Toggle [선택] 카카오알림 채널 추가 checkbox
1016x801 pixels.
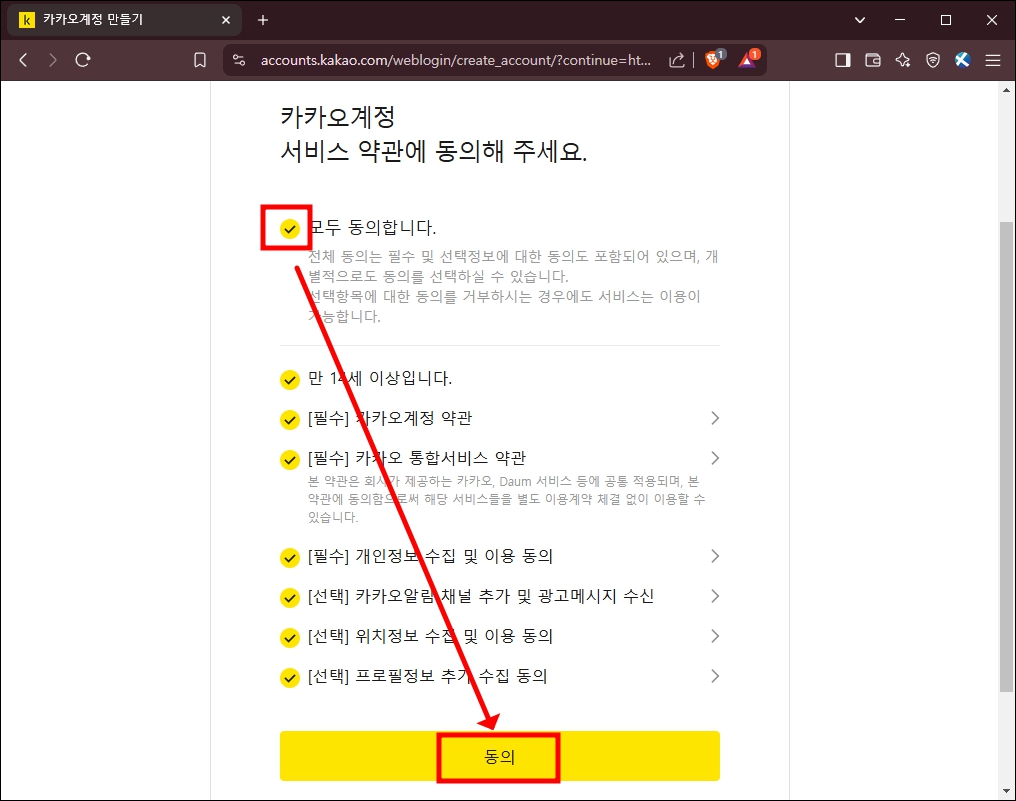pyautogui.click(x=290, y=598)
